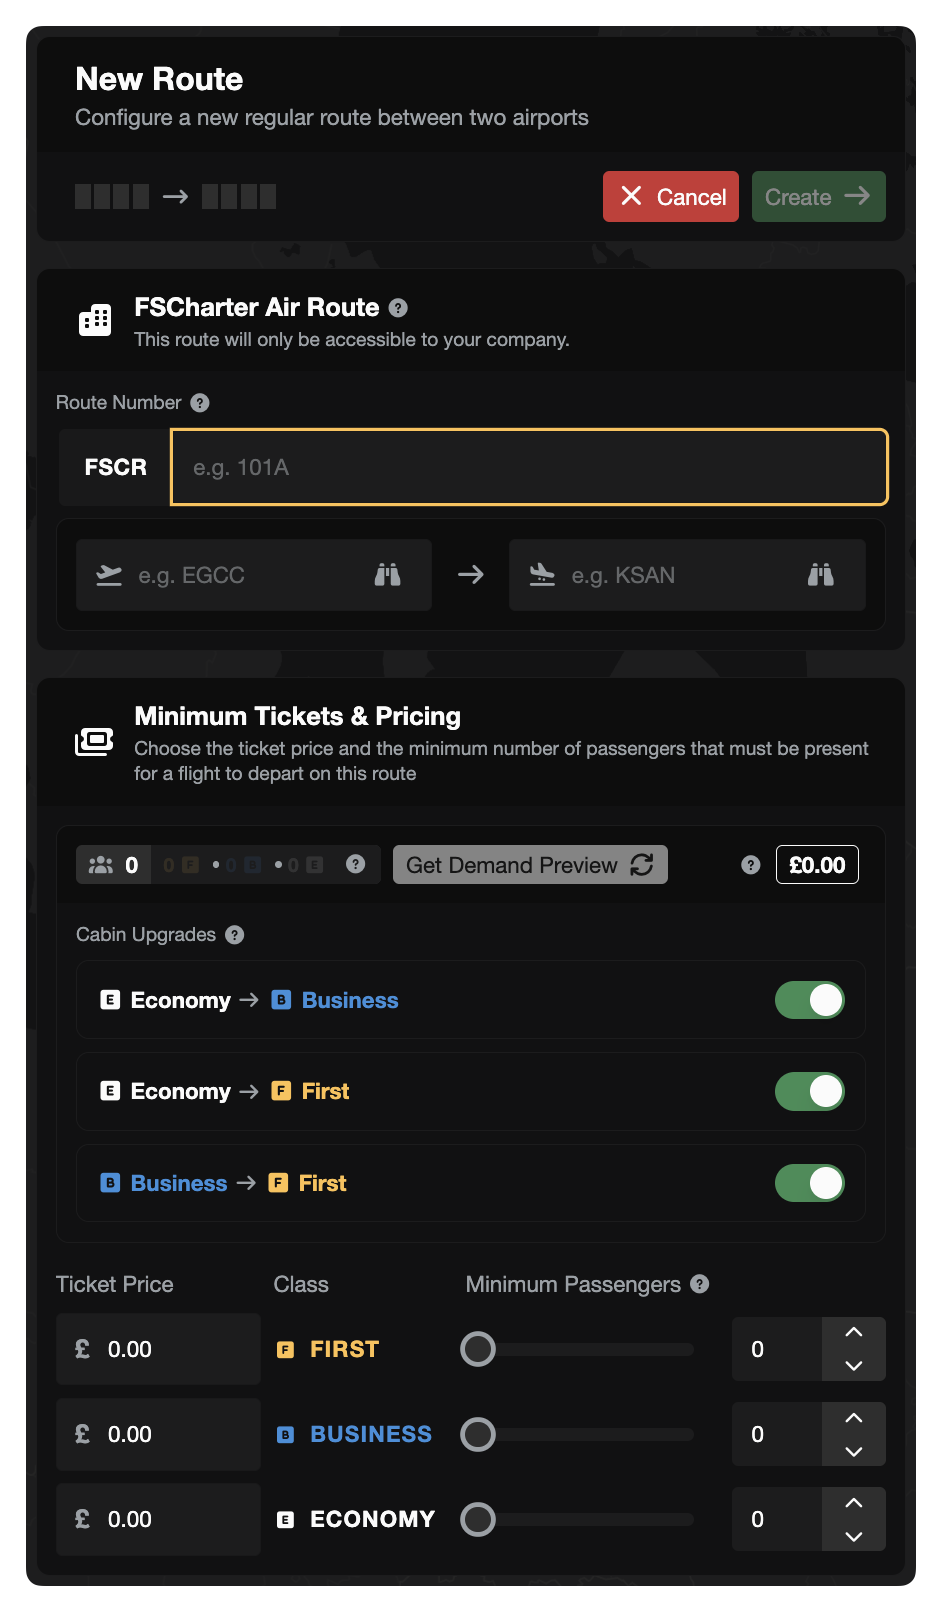
Task: Click the Economy ticket price field
Action: tap(158, 1519)
